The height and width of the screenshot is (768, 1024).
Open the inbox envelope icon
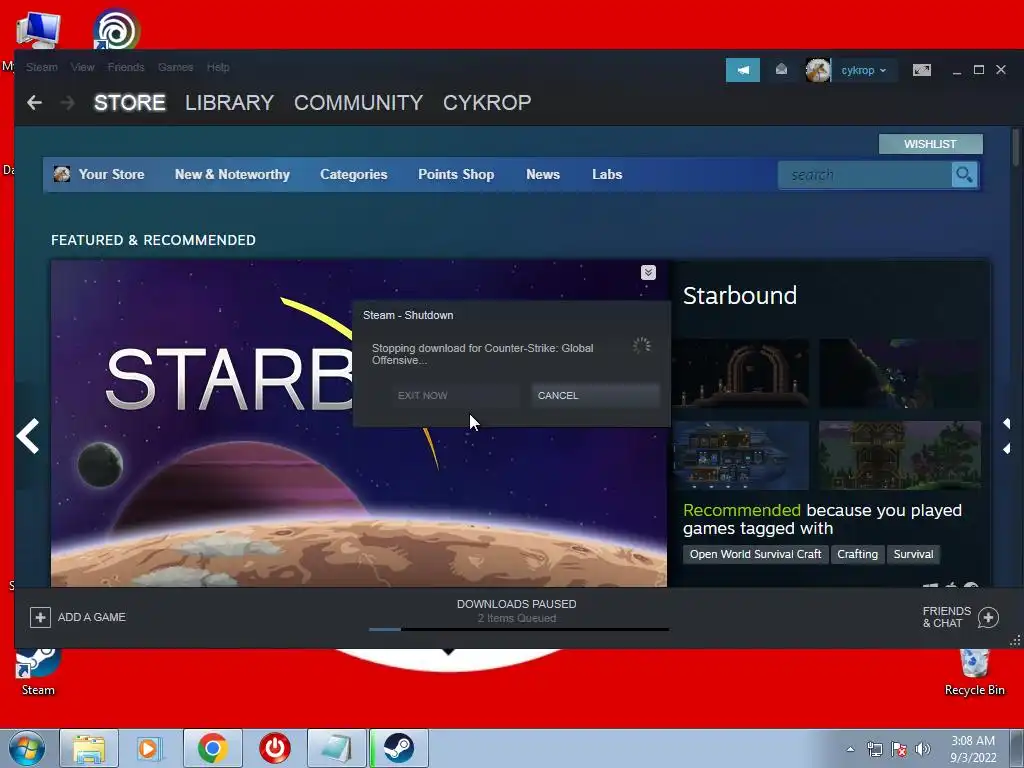[x=781, y=70]
